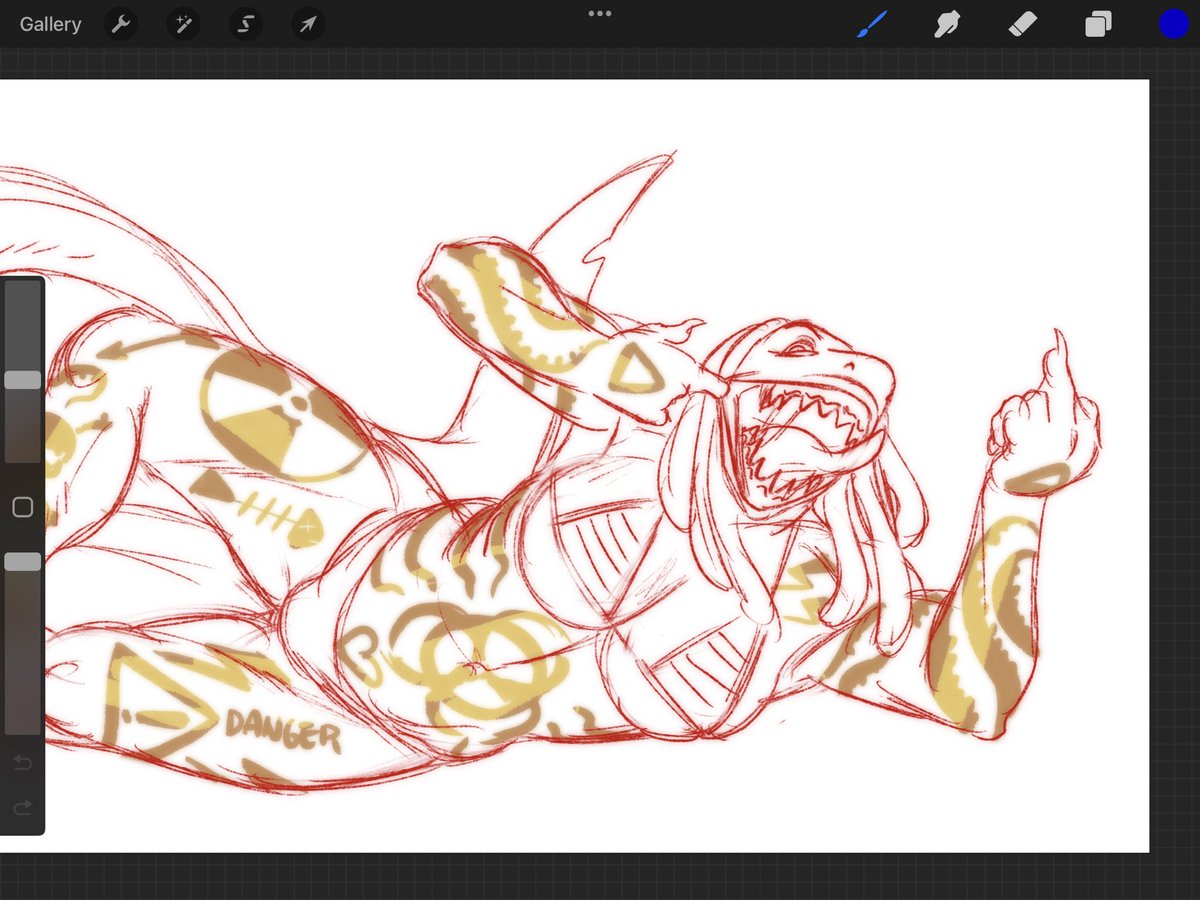Open the Adjustments magic wand menu
This screenshot has height=900, width=1200.
click(x=183, y=24)
